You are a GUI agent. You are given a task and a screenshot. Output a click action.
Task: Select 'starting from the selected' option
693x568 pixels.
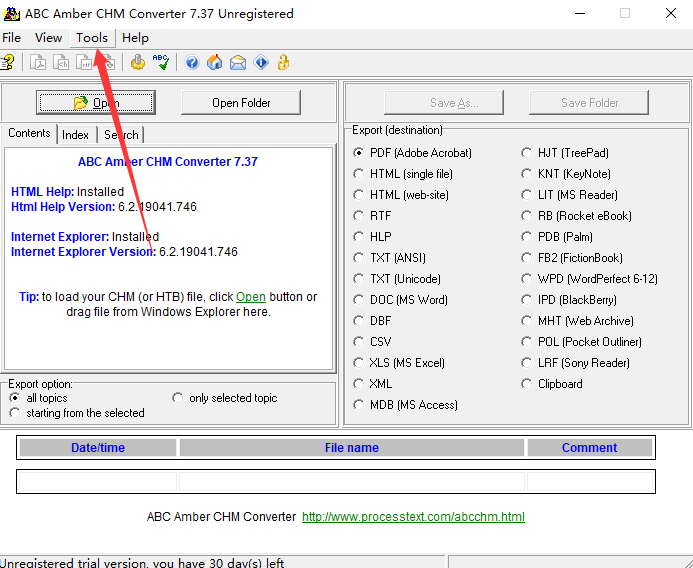coord(15,413)
